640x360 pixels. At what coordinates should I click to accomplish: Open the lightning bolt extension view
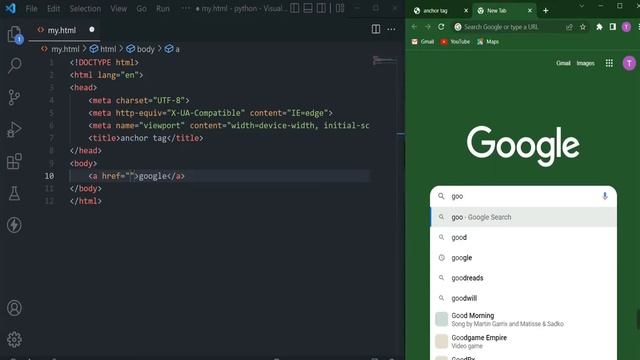14,225
